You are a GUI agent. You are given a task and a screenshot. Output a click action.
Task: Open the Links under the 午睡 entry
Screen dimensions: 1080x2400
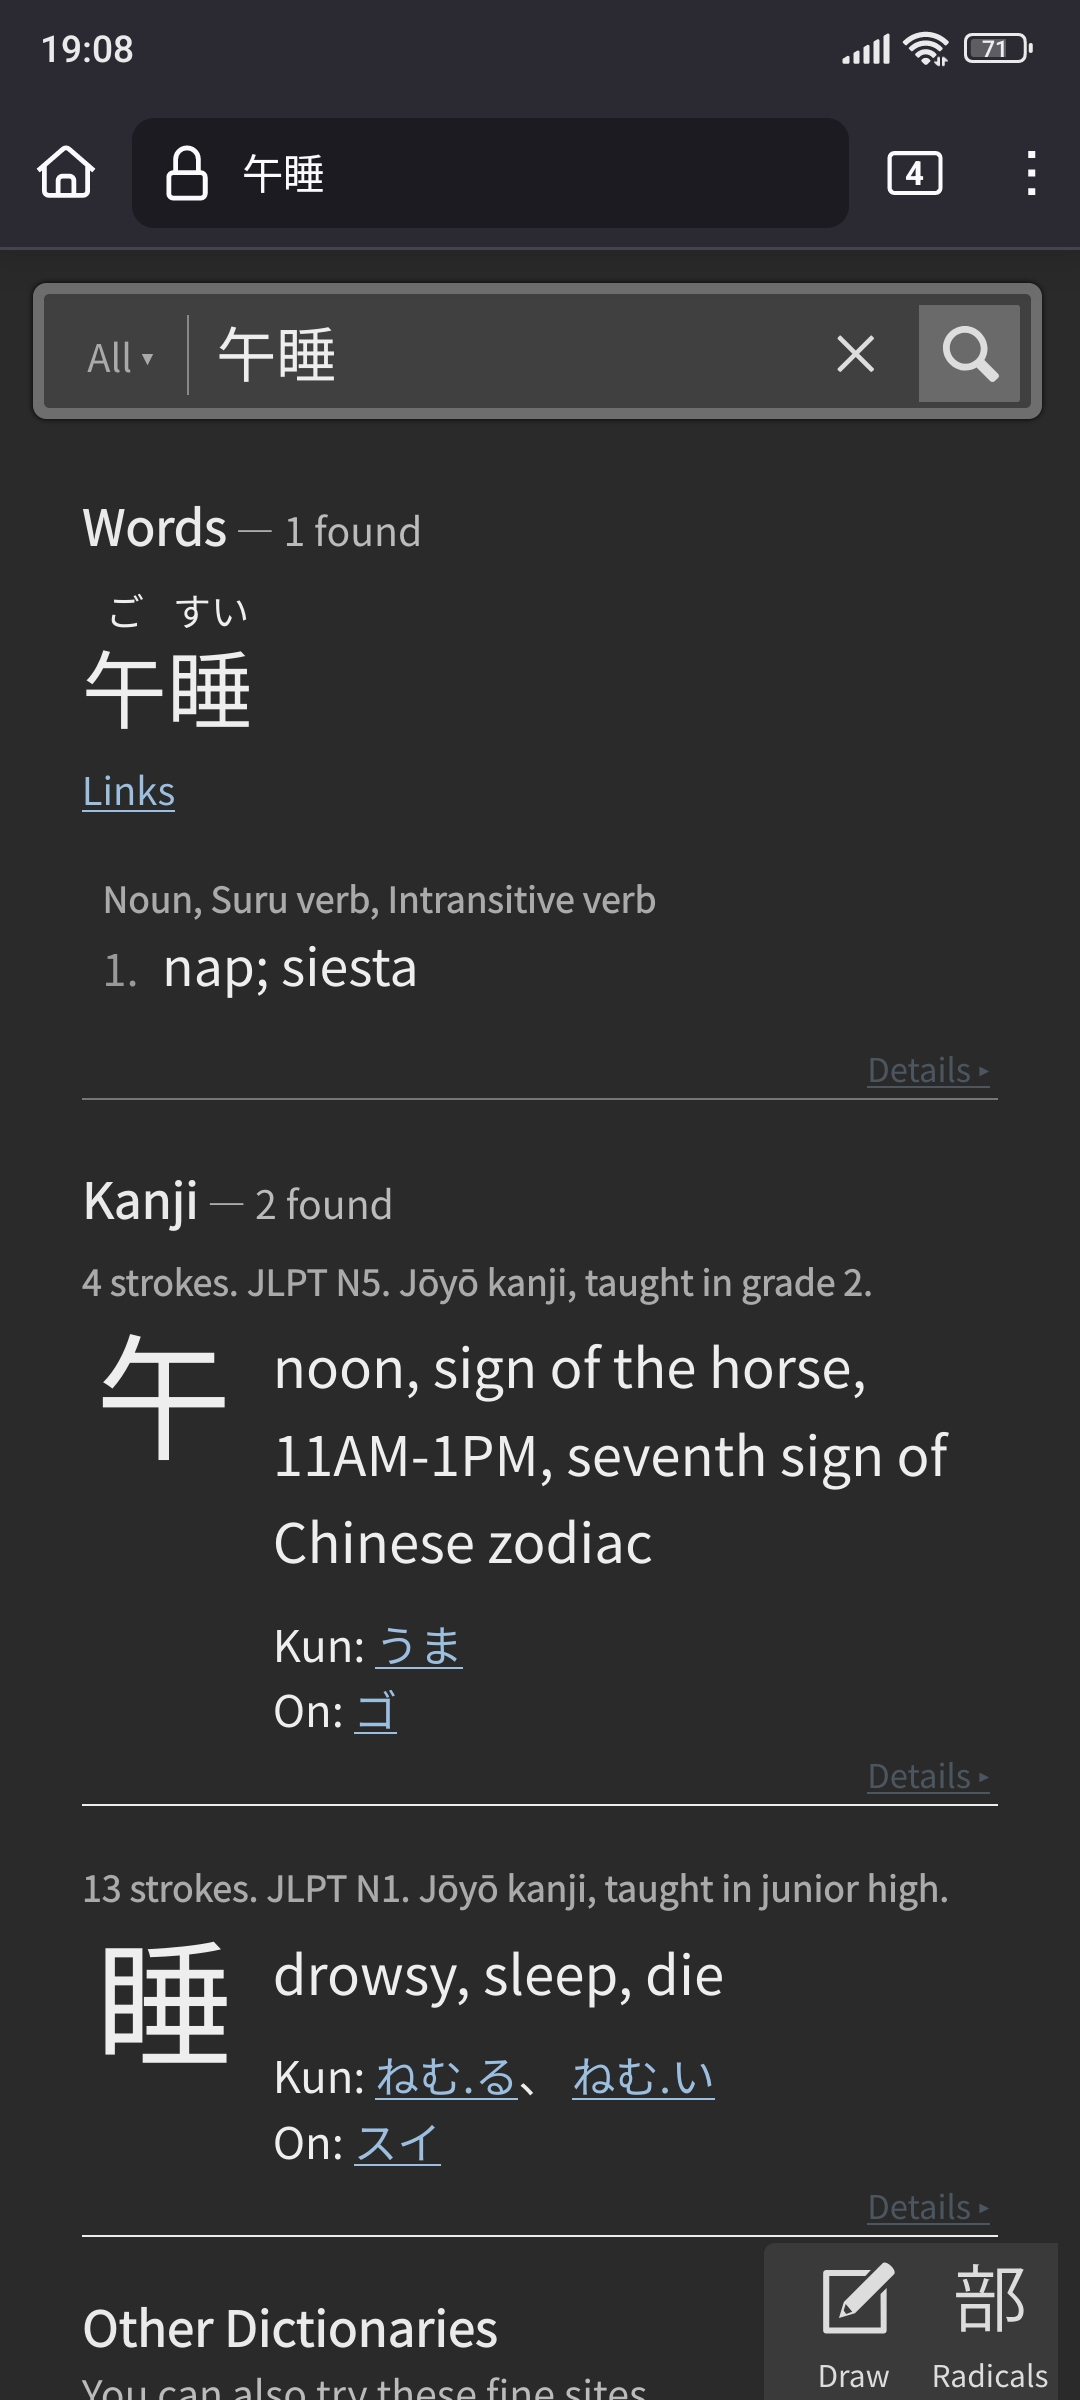pos(129,791)
